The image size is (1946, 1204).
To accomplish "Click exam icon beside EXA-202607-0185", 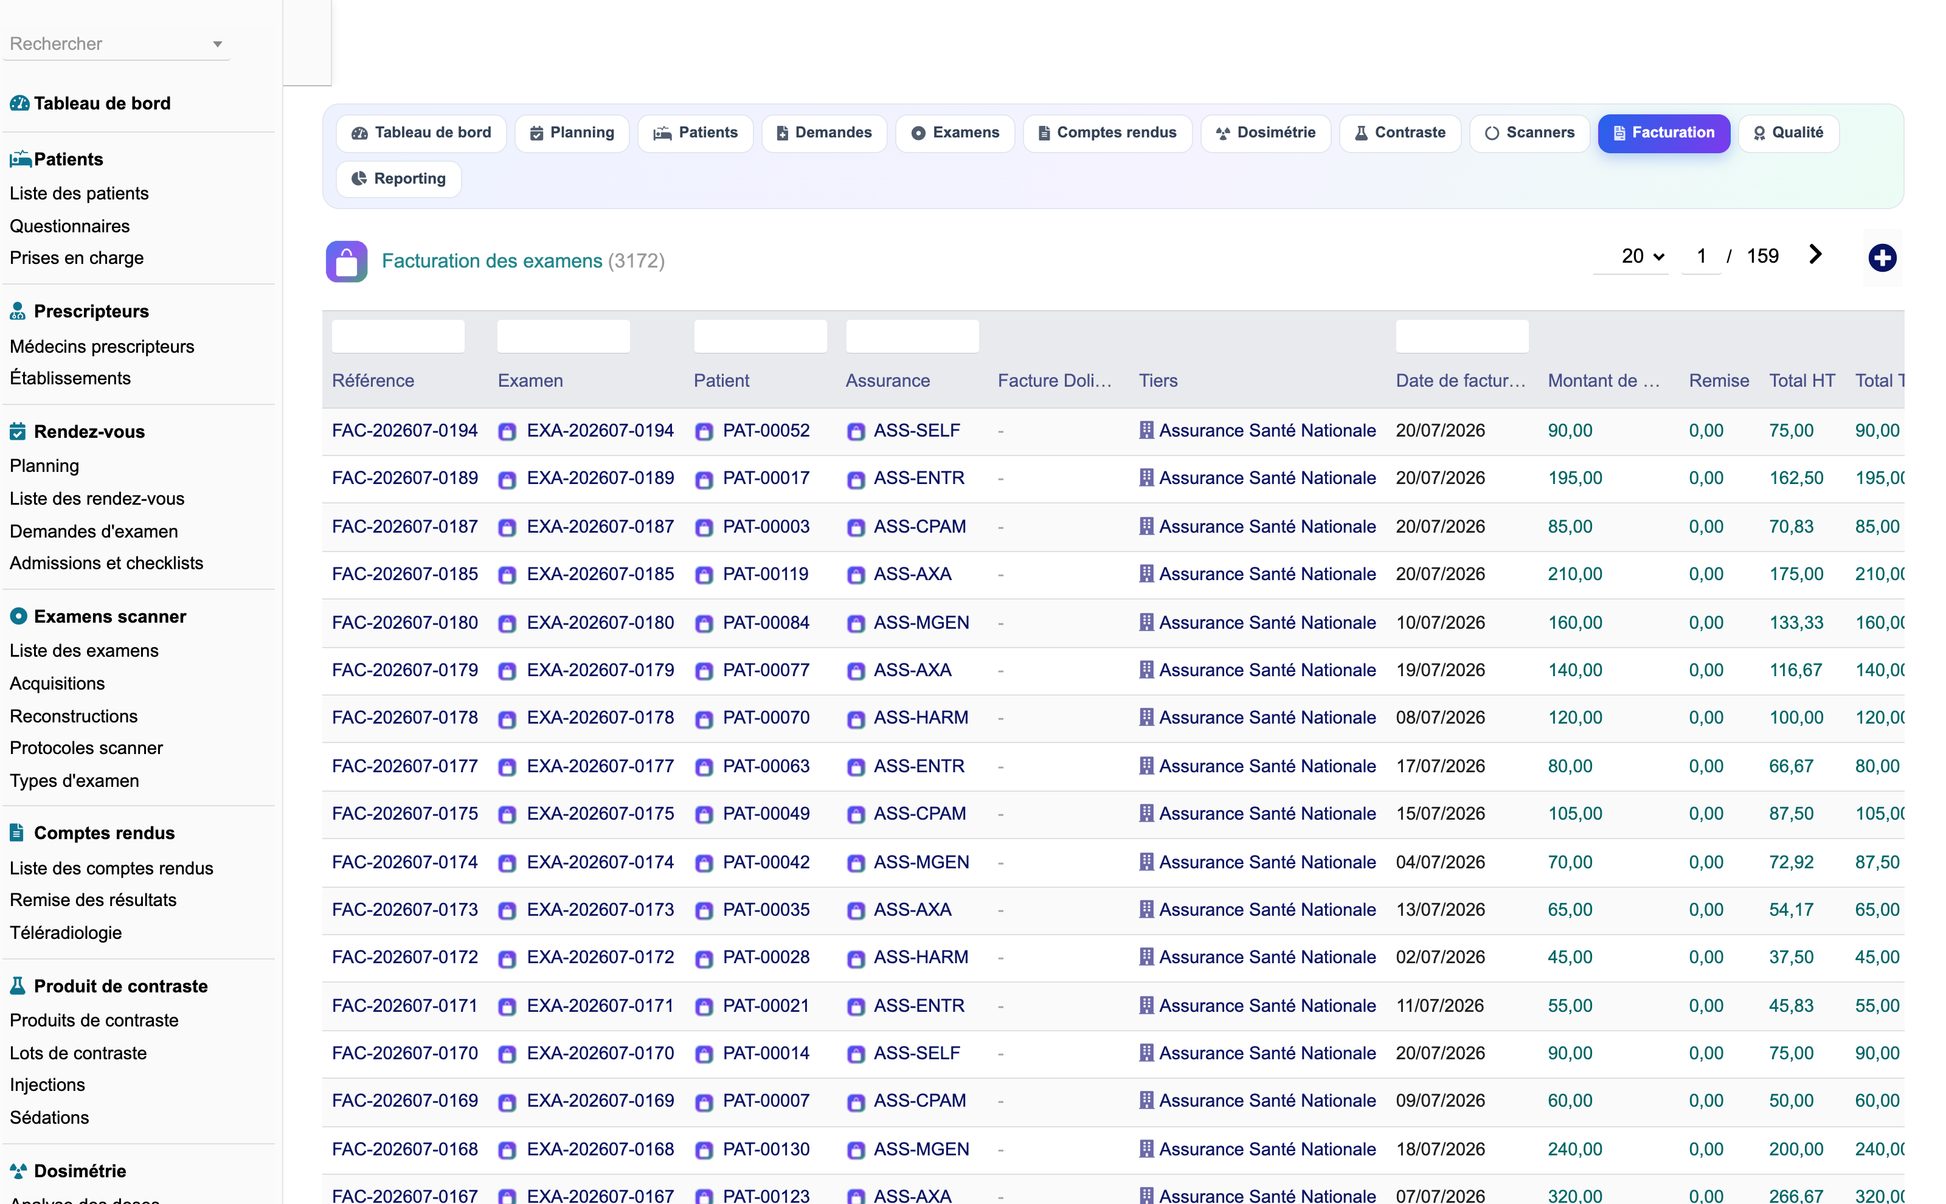I will click(x=507, y=575).
